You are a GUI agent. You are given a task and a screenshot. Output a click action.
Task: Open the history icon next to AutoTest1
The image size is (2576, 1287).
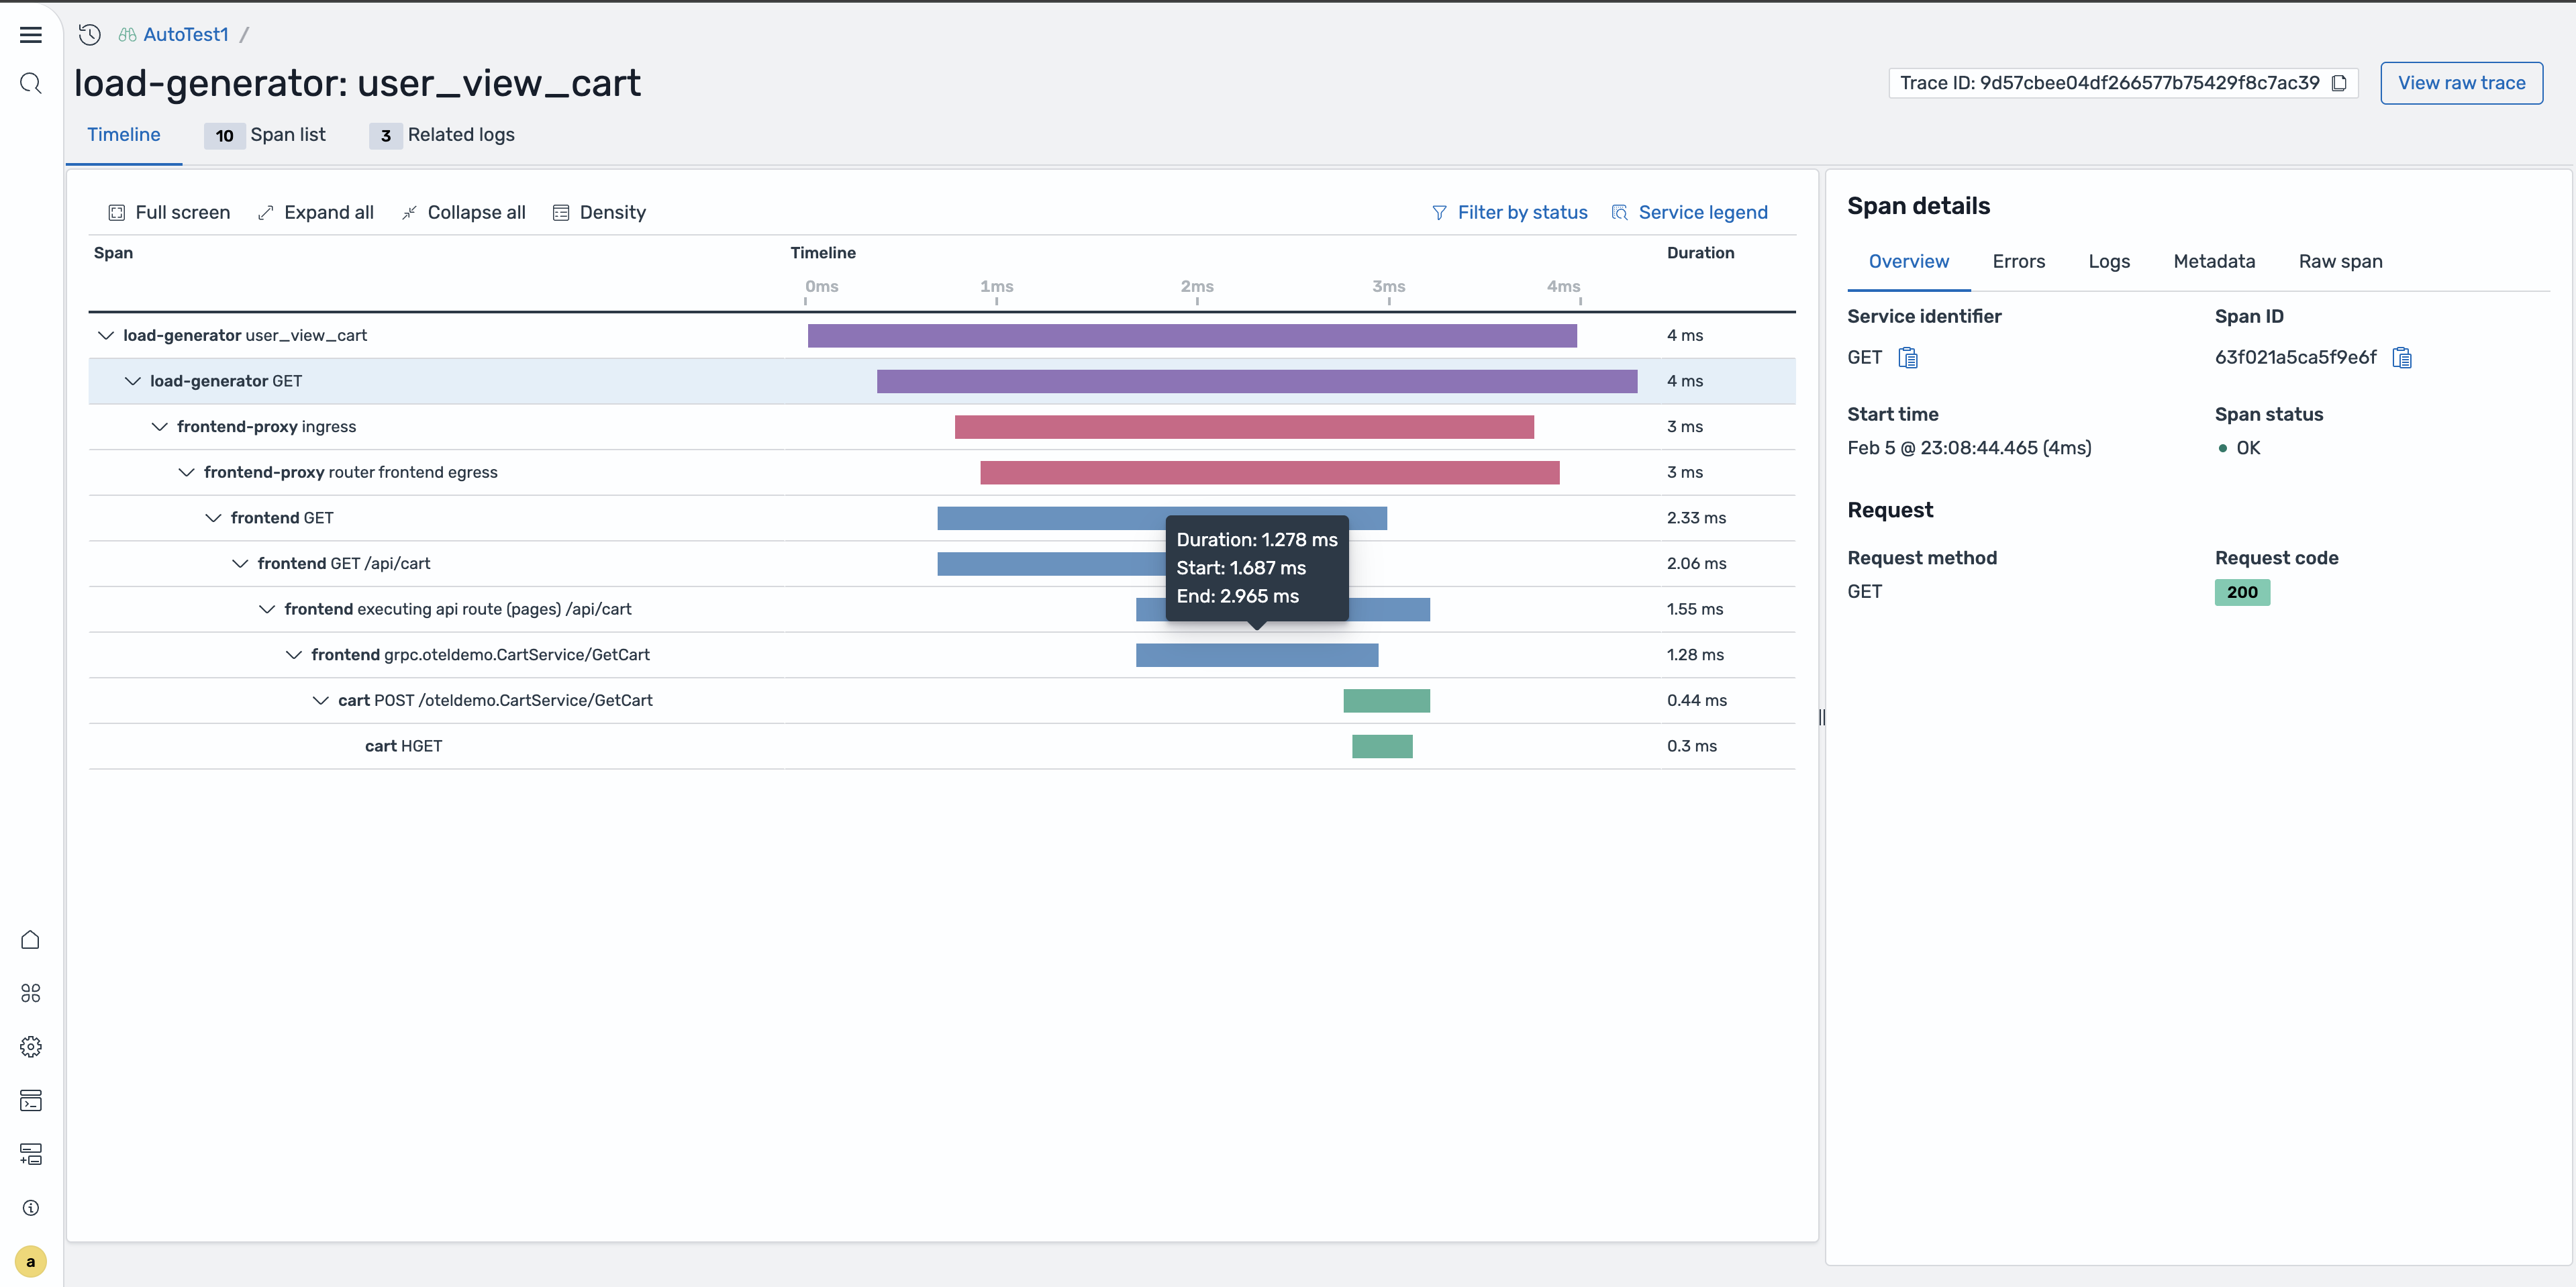point(89,33)
